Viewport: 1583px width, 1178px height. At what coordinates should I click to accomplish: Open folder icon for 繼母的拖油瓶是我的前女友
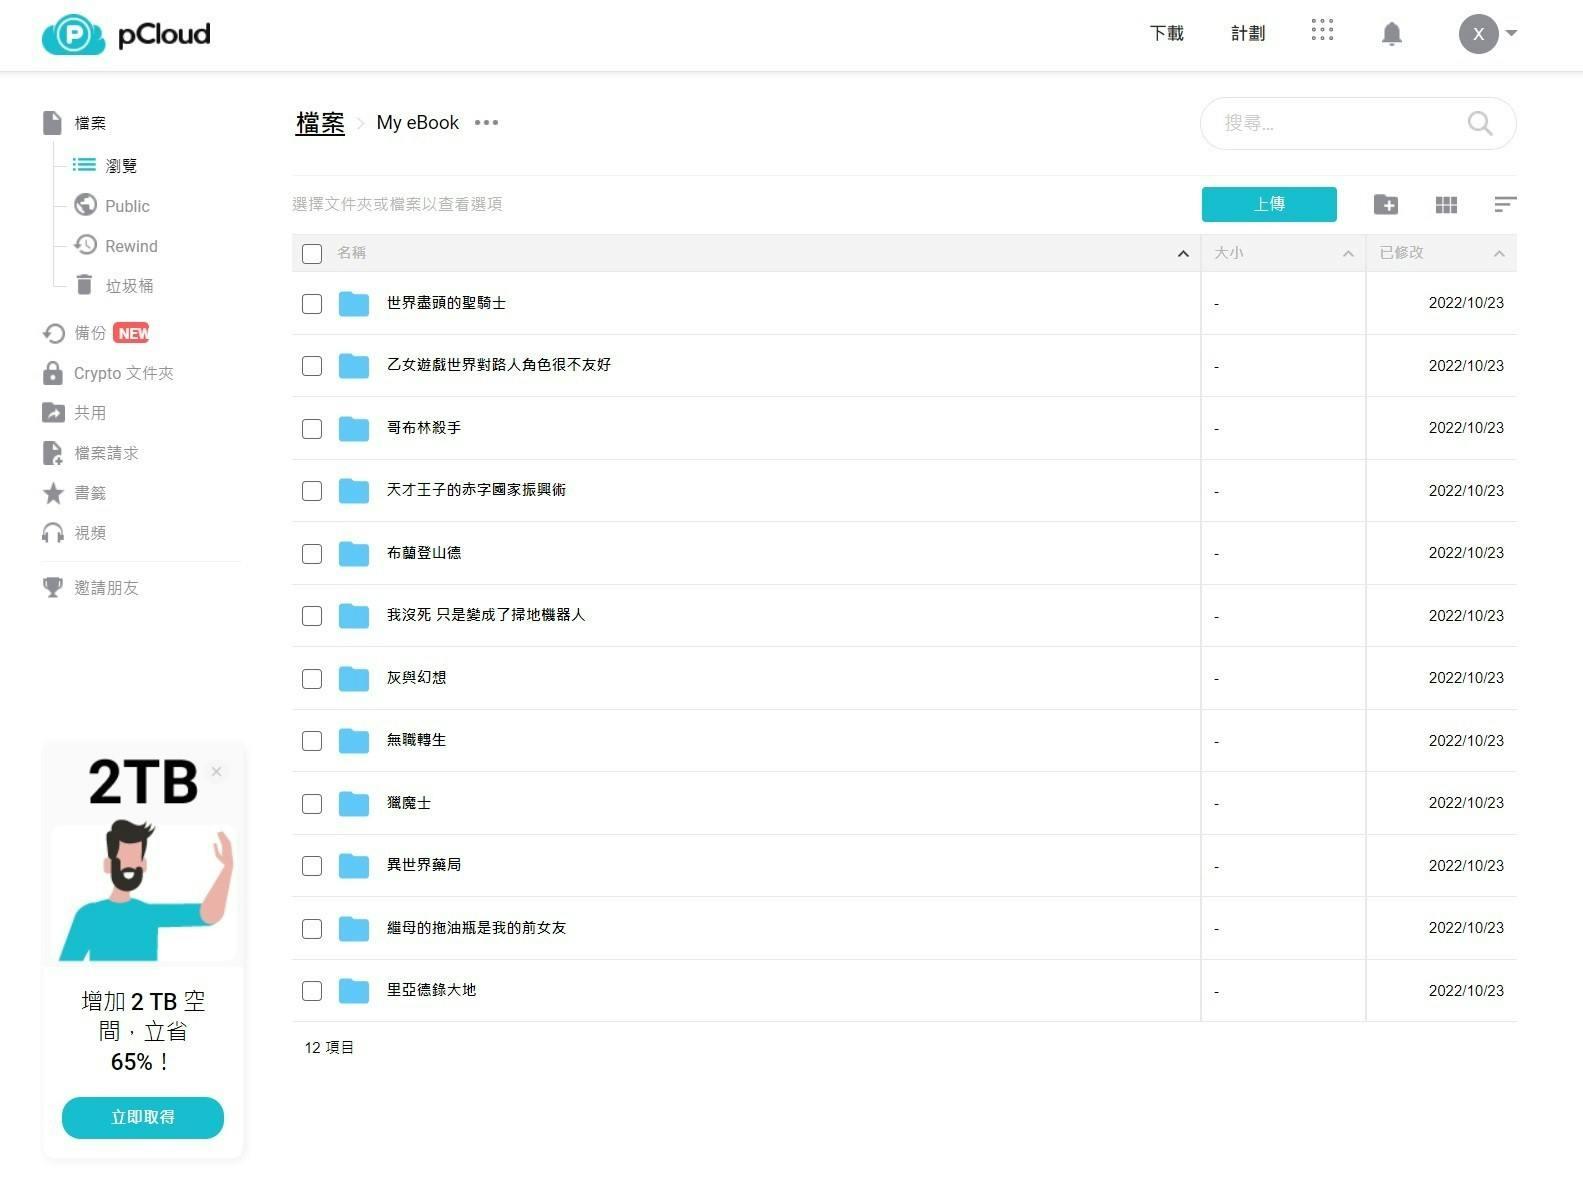coord(354,929)
